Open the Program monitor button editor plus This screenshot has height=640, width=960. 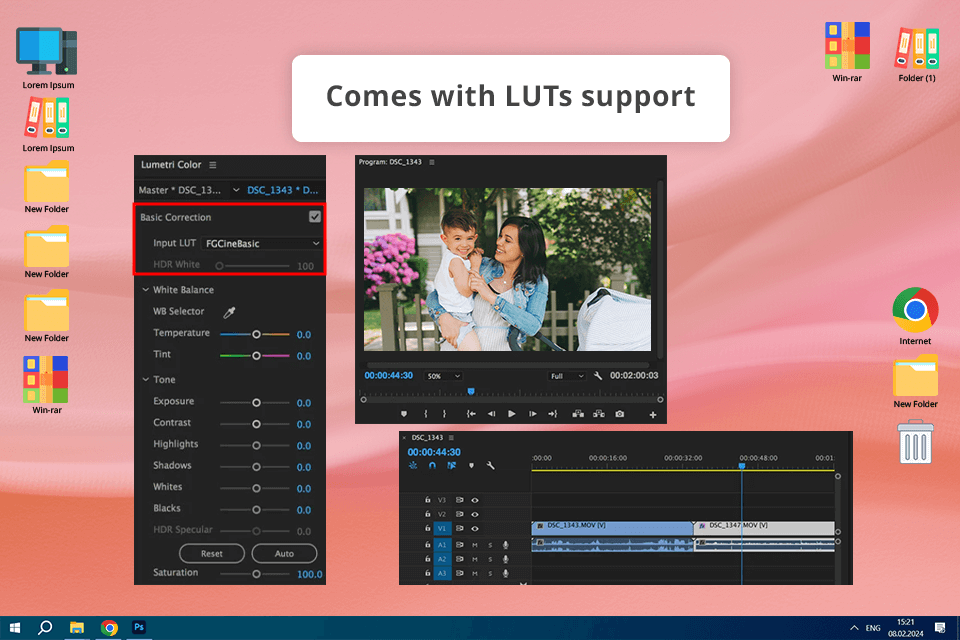click(653, 415)
